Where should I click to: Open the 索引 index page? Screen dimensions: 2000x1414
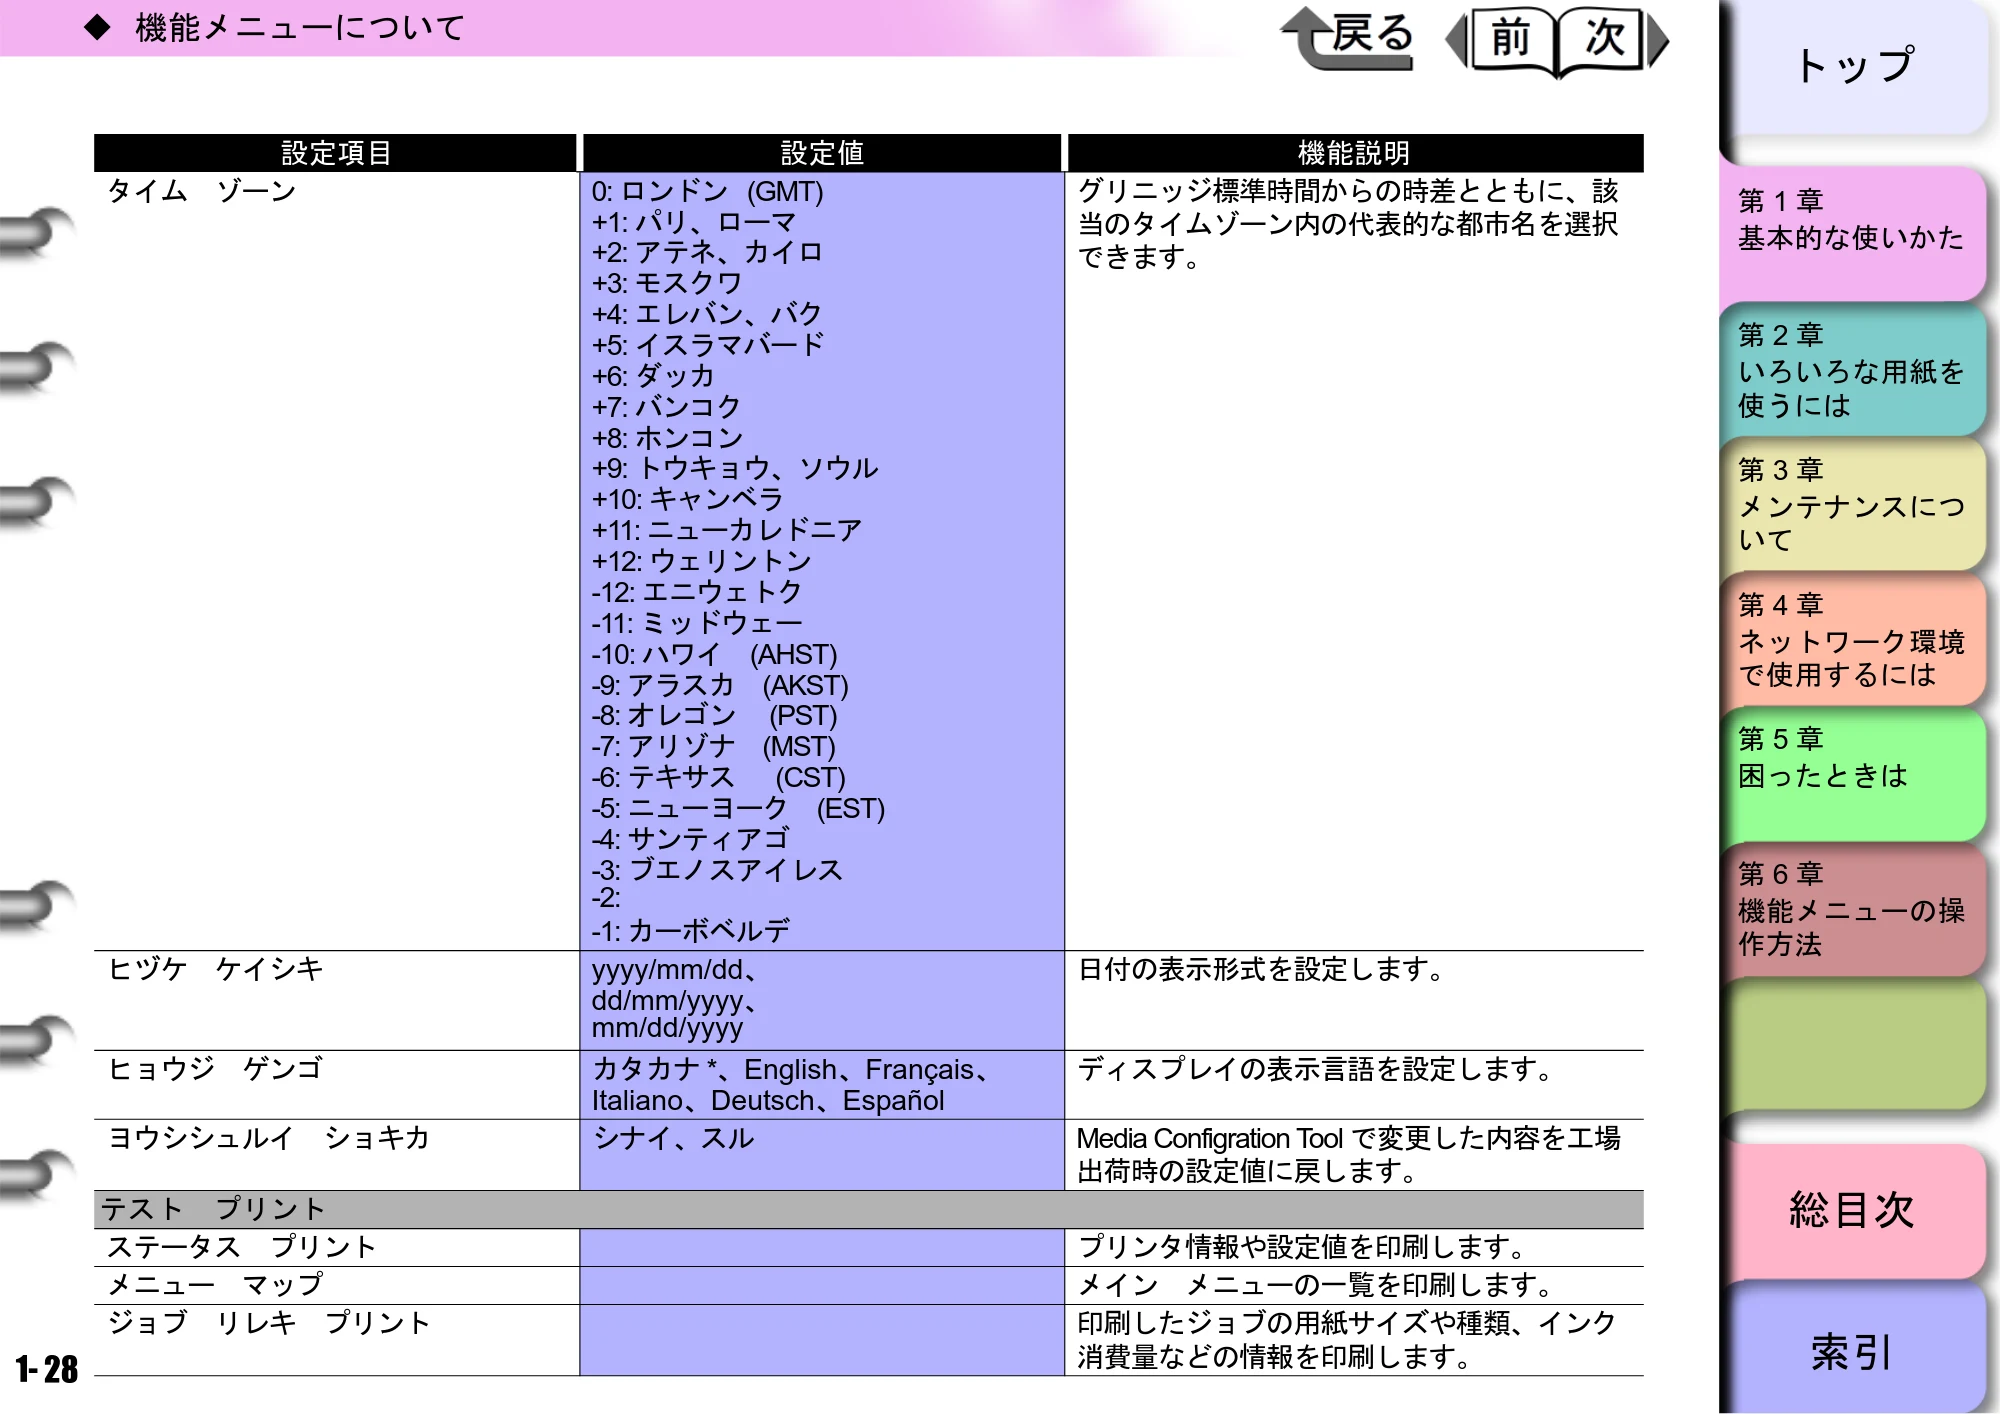click(x=1852, y=1350)
